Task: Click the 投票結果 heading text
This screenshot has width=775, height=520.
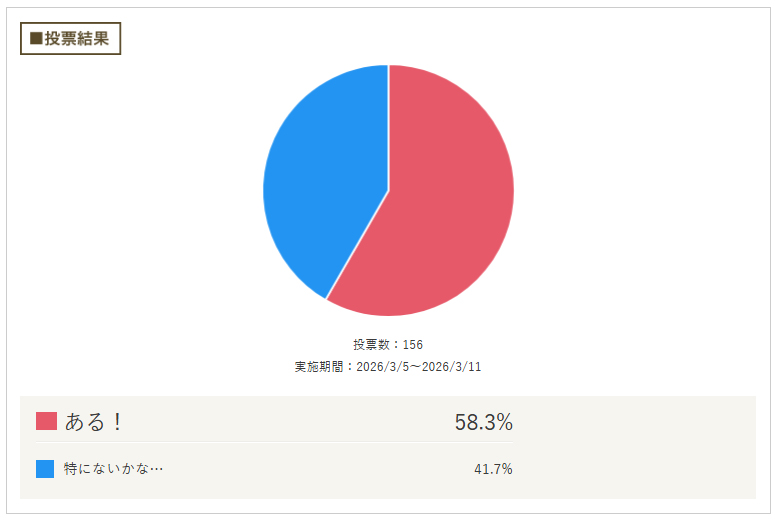Action: click(x=77, y=39)
